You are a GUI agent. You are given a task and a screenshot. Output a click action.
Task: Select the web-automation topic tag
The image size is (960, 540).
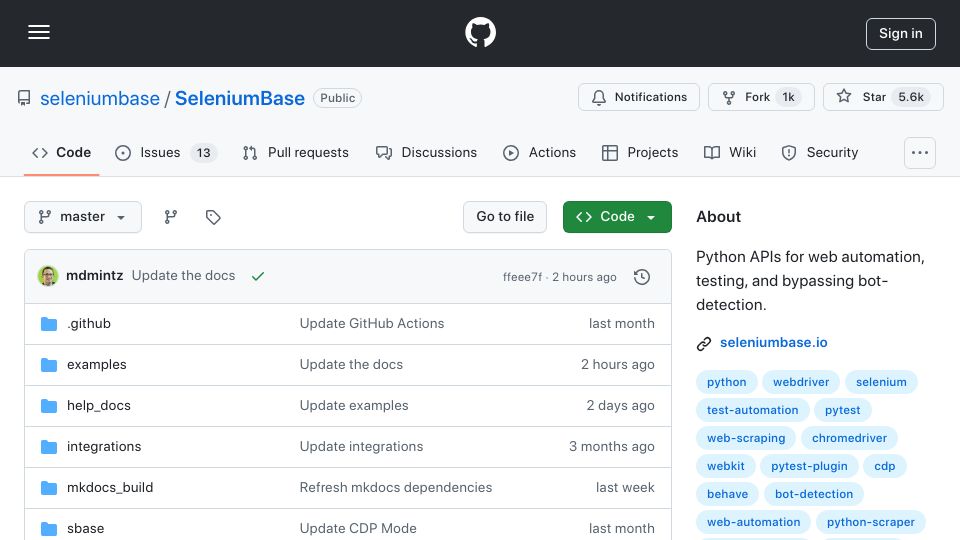[754, 522]
